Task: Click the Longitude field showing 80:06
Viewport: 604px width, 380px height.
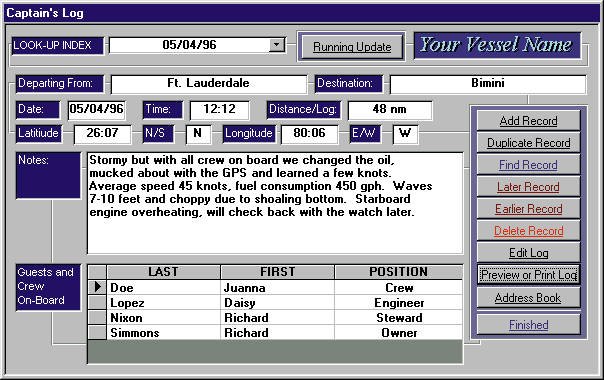Action: click(x=309, y=134)
